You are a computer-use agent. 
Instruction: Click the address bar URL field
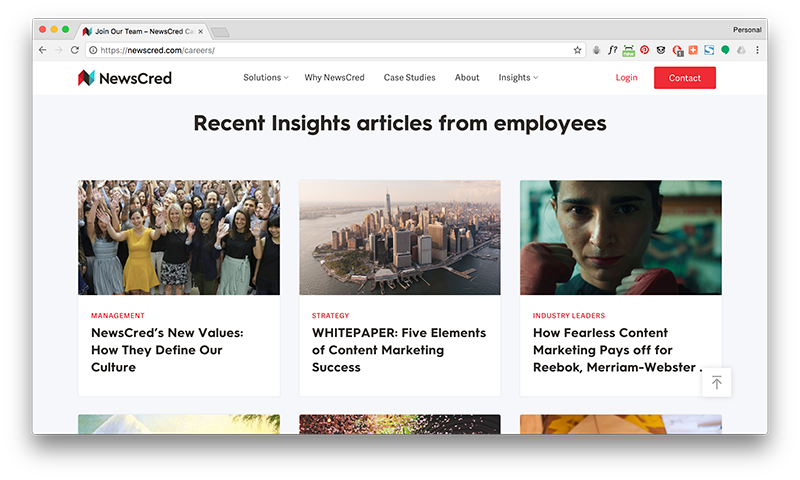coord(334,50)
